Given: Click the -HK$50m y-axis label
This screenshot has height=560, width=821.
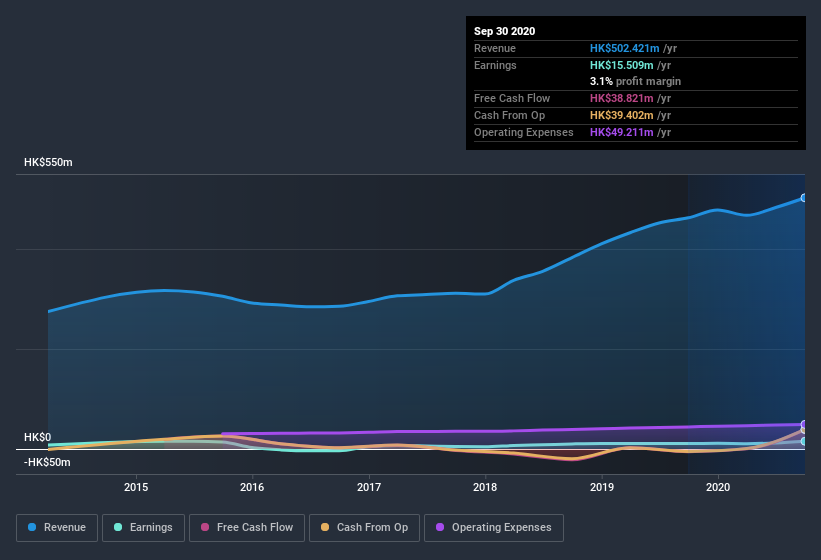Looking at the screenshot, I should tap(47, 462).
